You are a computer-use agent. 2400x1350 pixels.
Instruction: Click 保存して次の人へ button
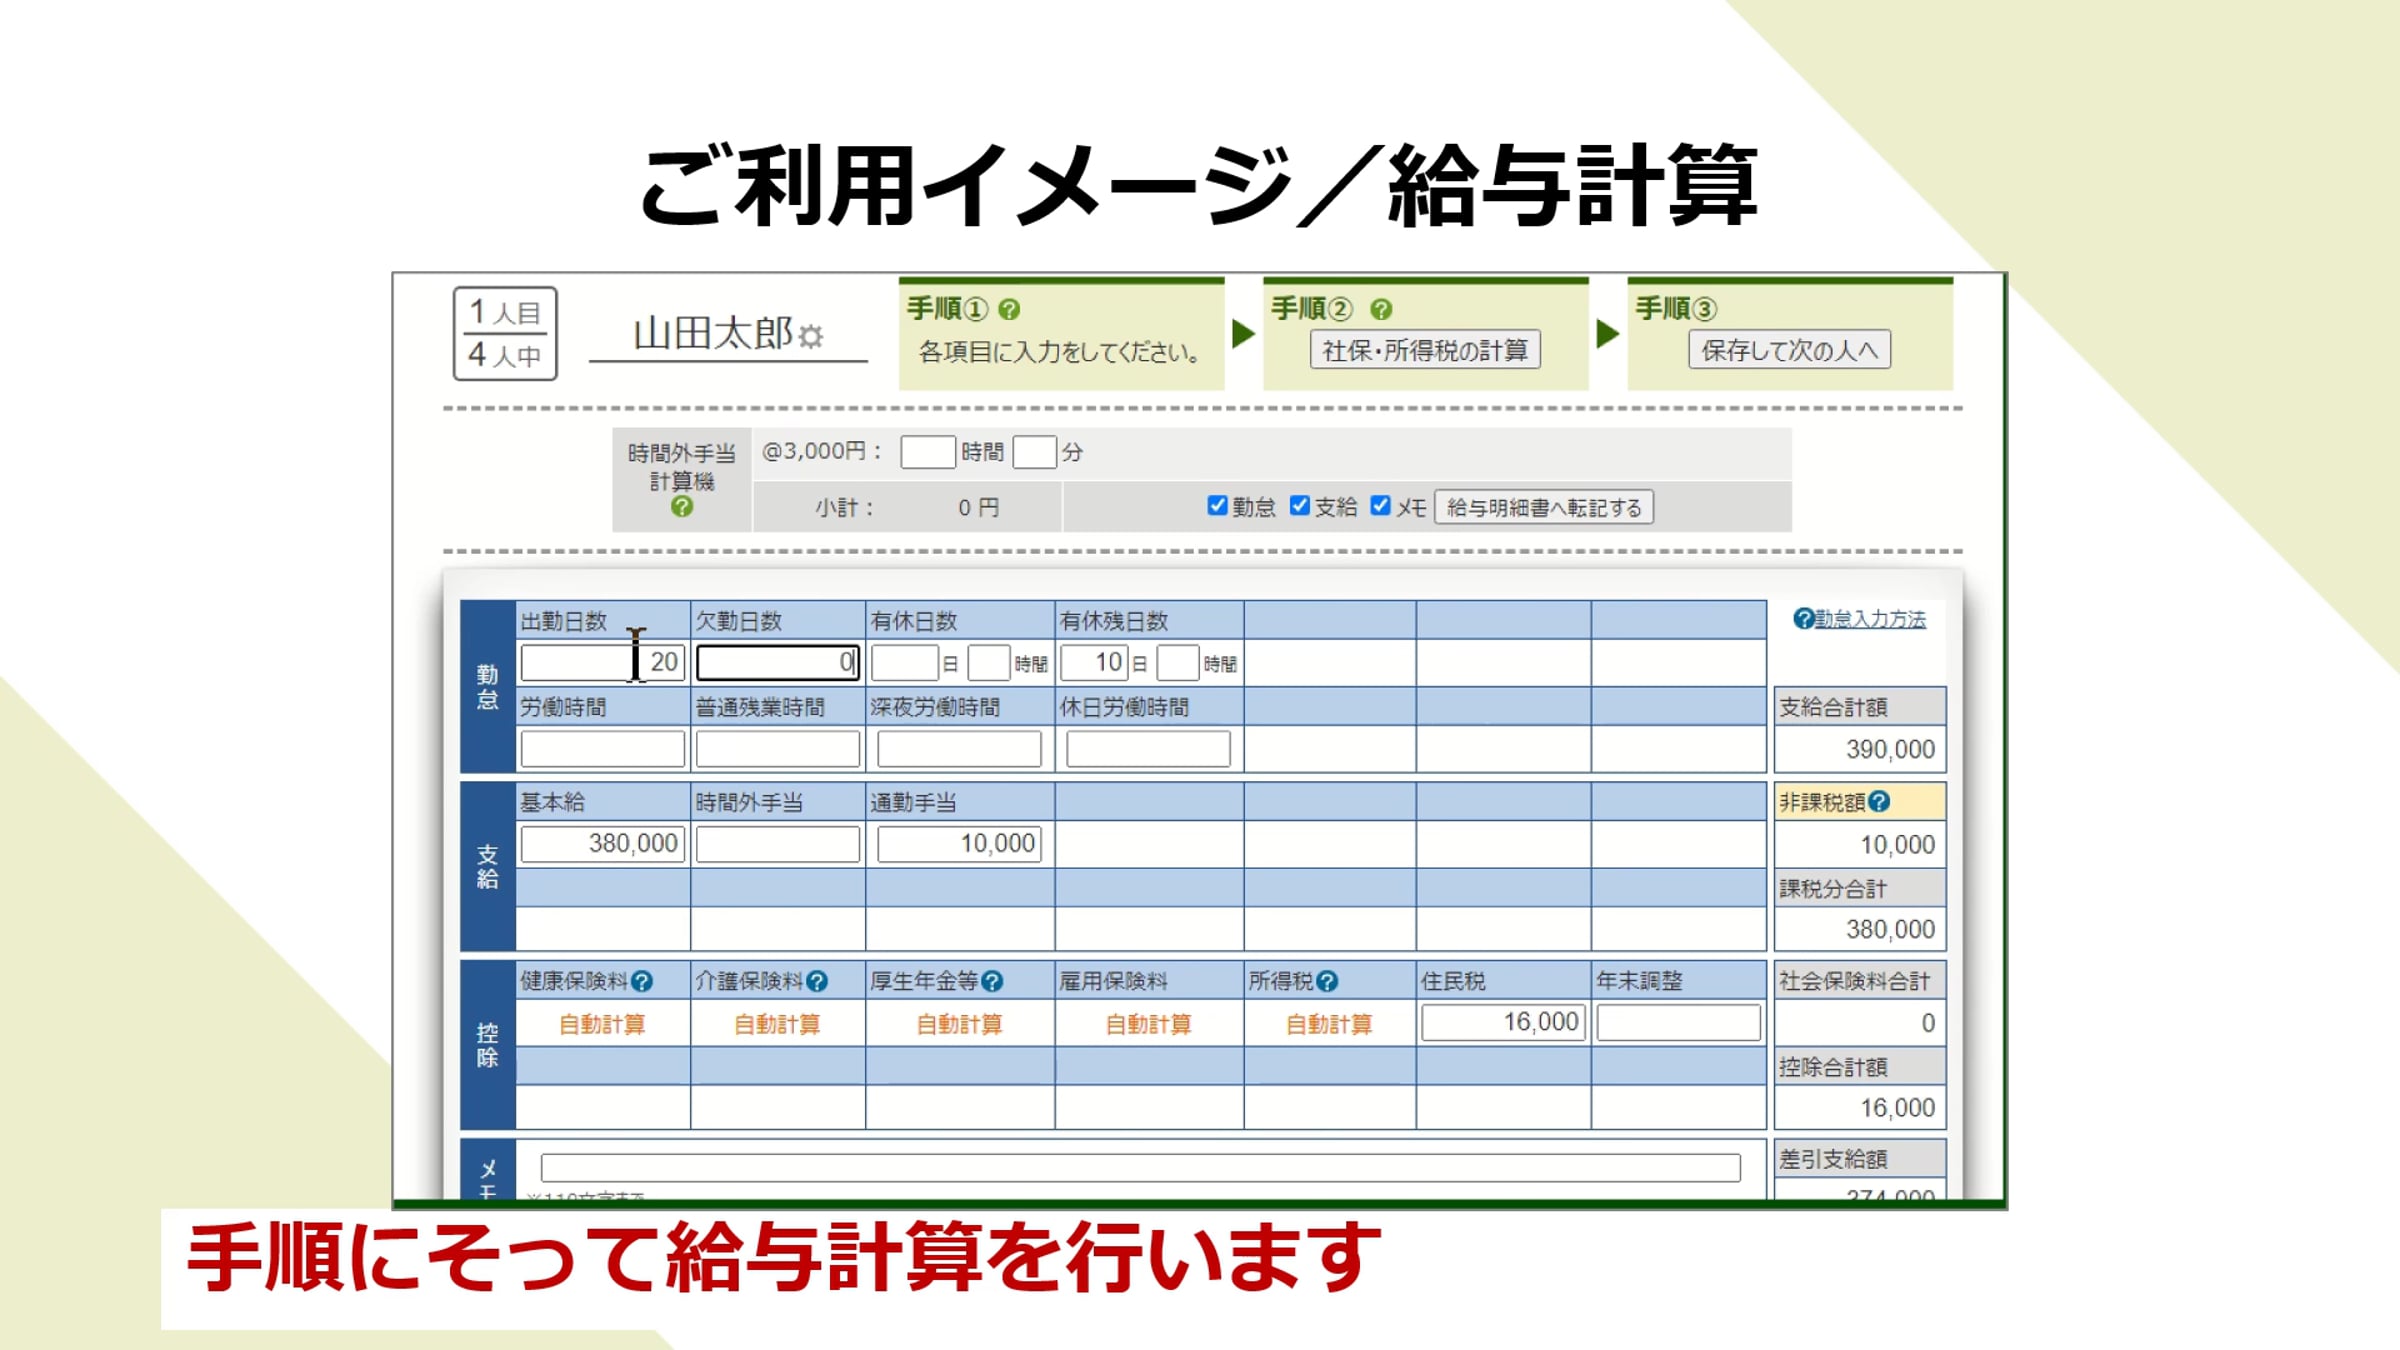pyautogui.click(x=1789, y=350)
